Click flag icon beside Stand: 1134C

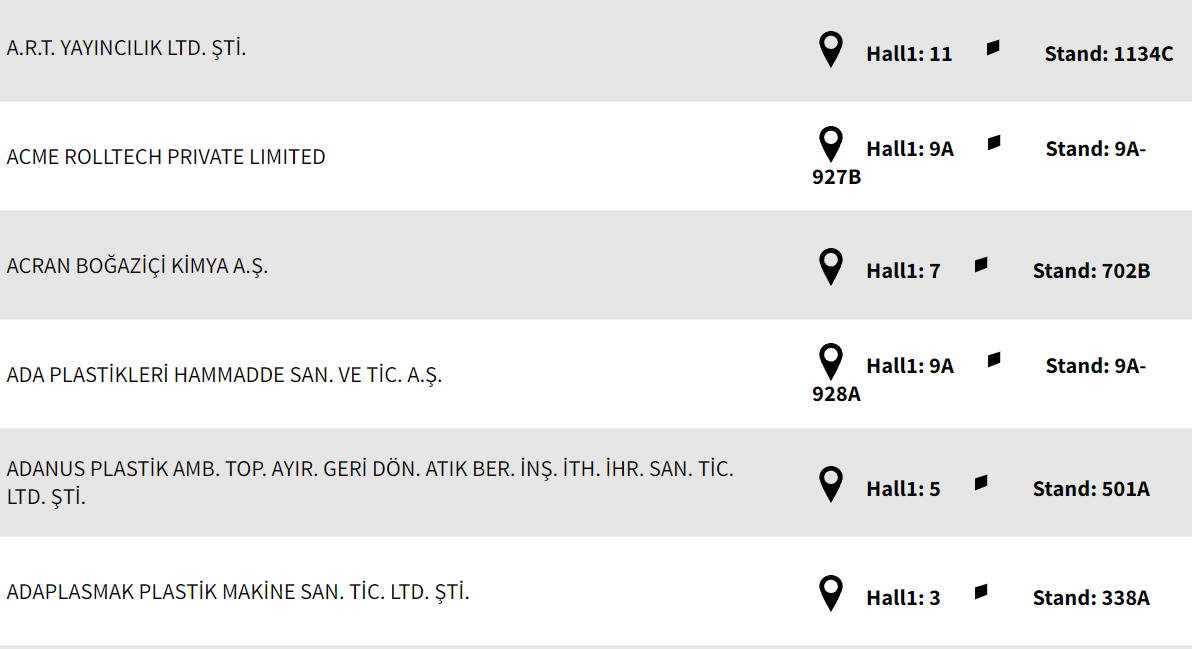[993, 48]
